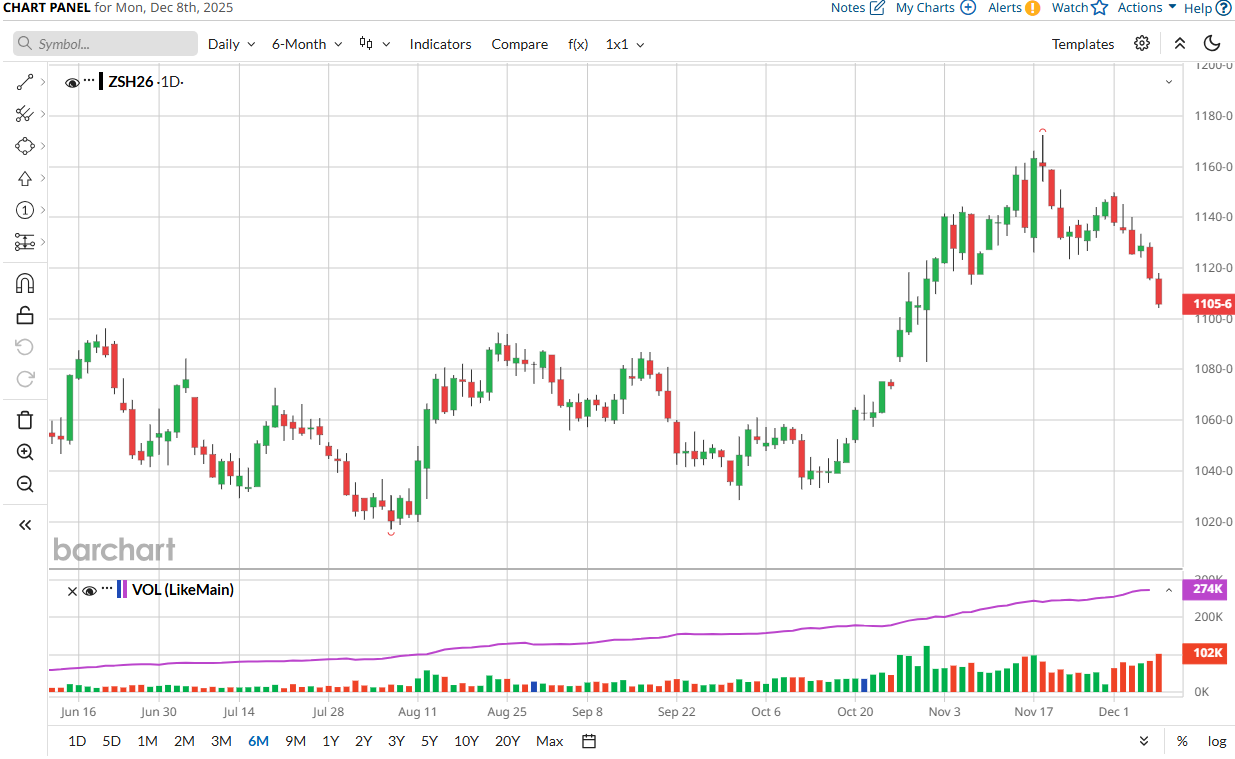The width and height of the screenshot is (1235, 759).
Task: Select the 1D range button
Action: (77, 741)
